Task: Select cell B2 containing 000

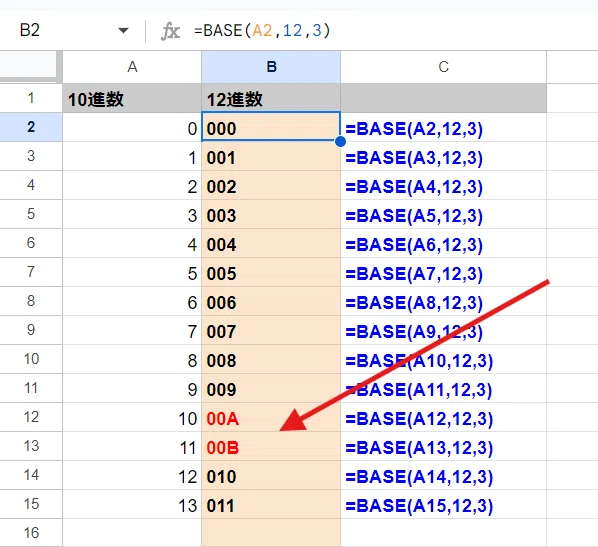Action: coord(271,127)
